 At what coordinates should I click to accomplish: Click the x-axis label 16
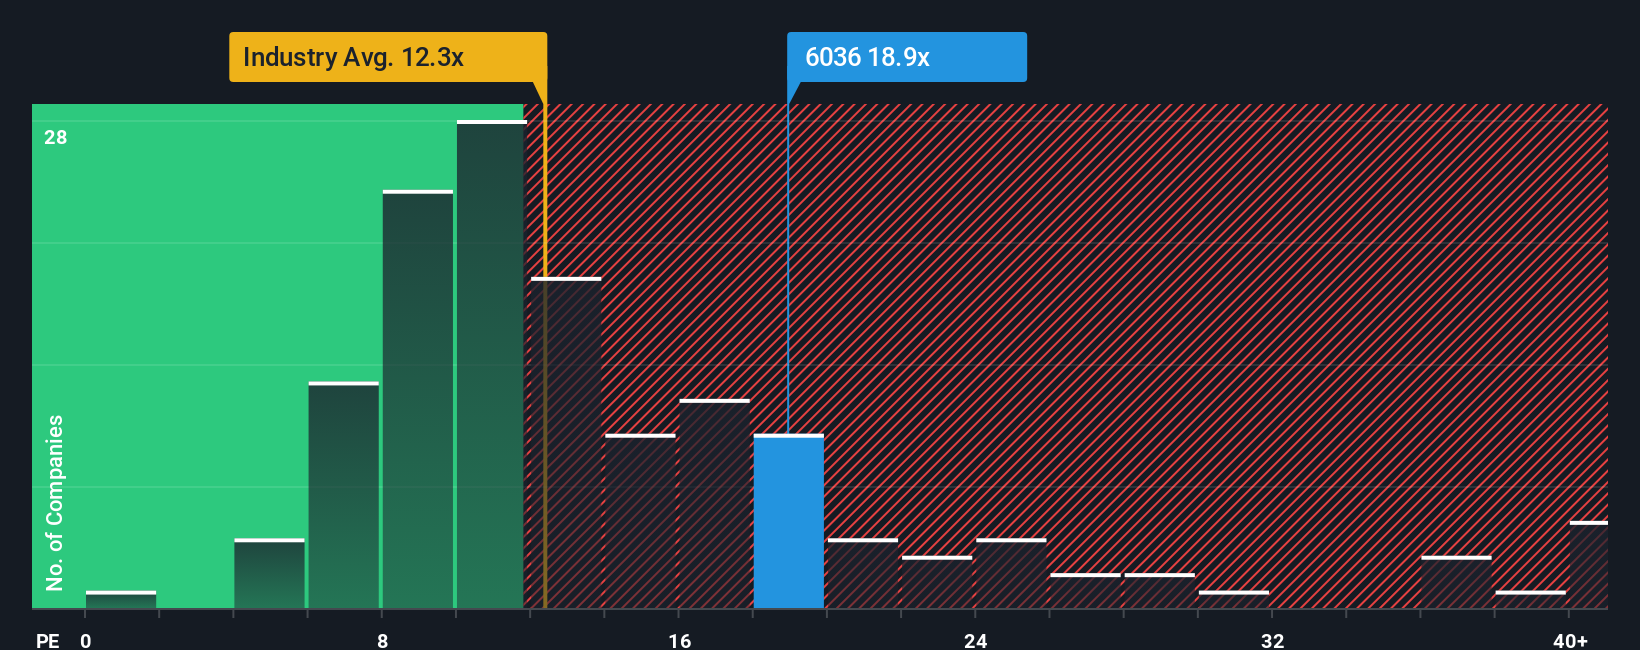pos(679,640)
